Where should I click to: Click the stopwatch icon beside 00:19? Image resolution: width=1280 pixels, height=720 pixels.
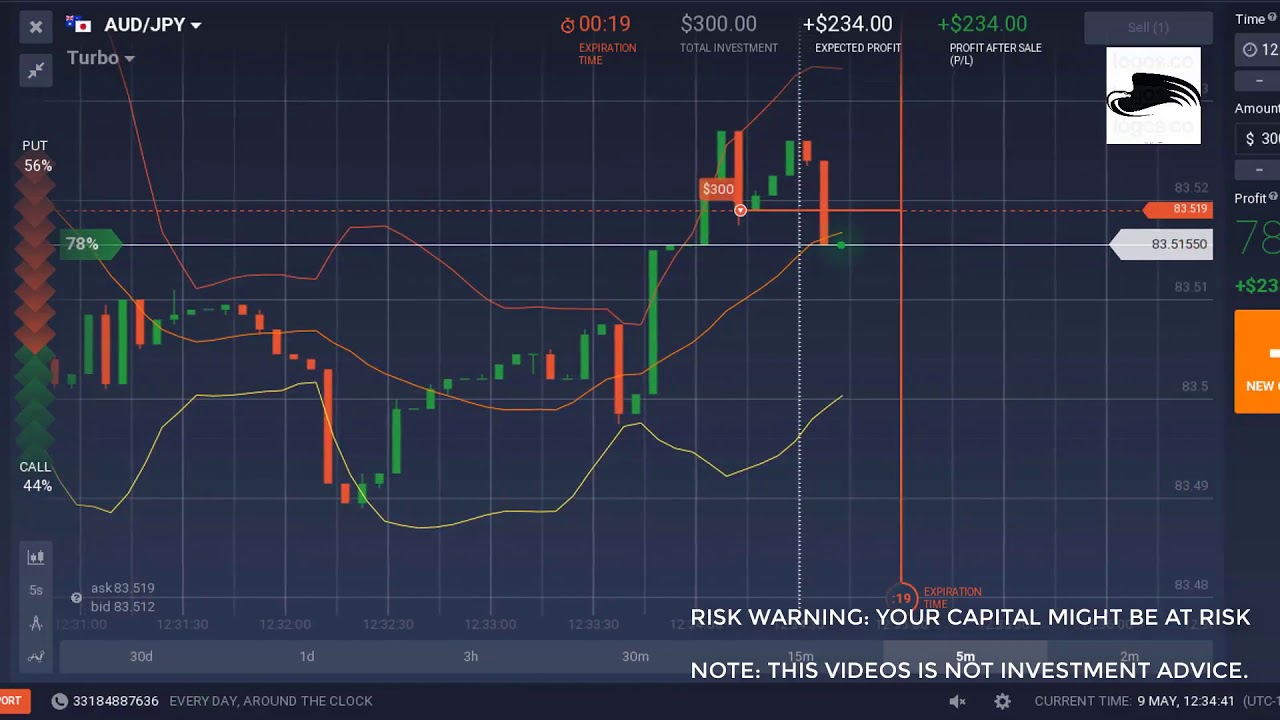(x=567, y=25)
